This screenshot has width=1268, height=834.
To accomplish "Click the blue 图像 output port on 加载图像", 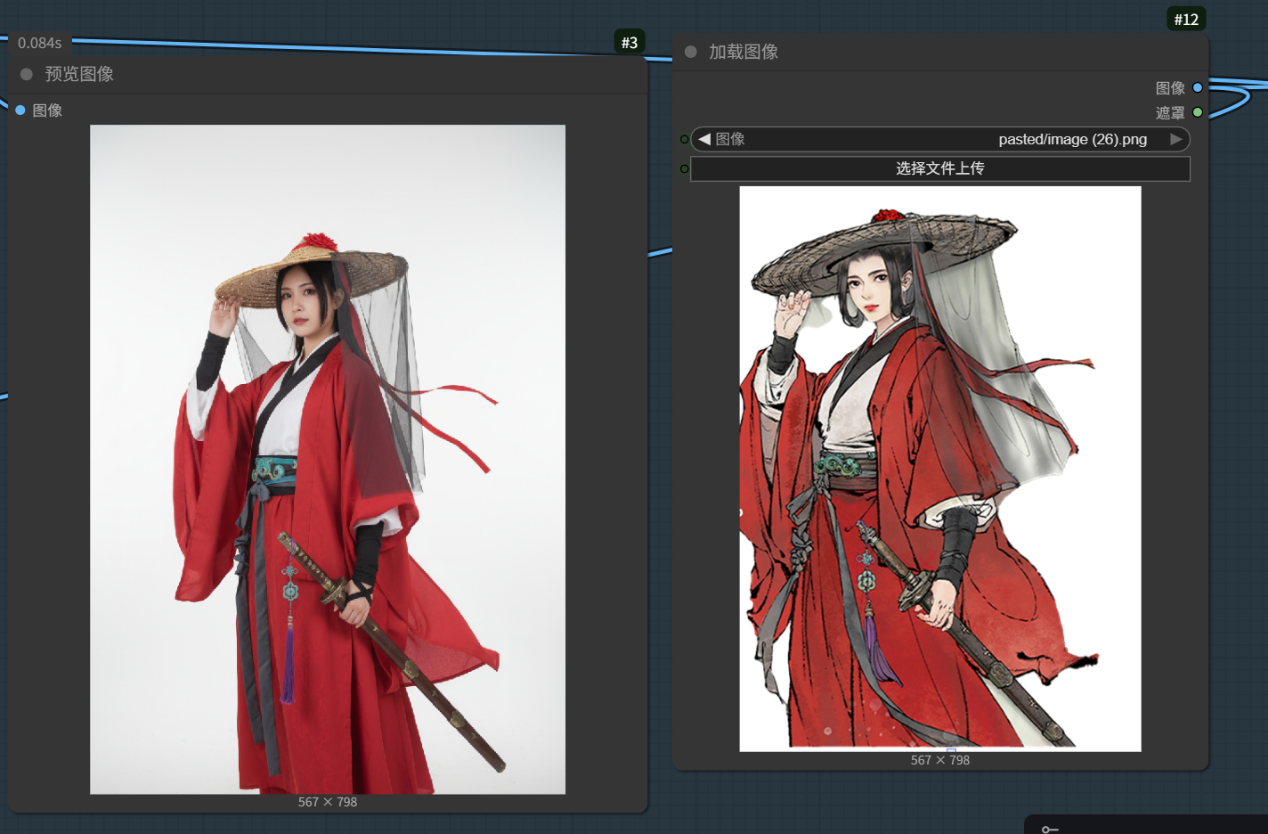I will 1197,88.
